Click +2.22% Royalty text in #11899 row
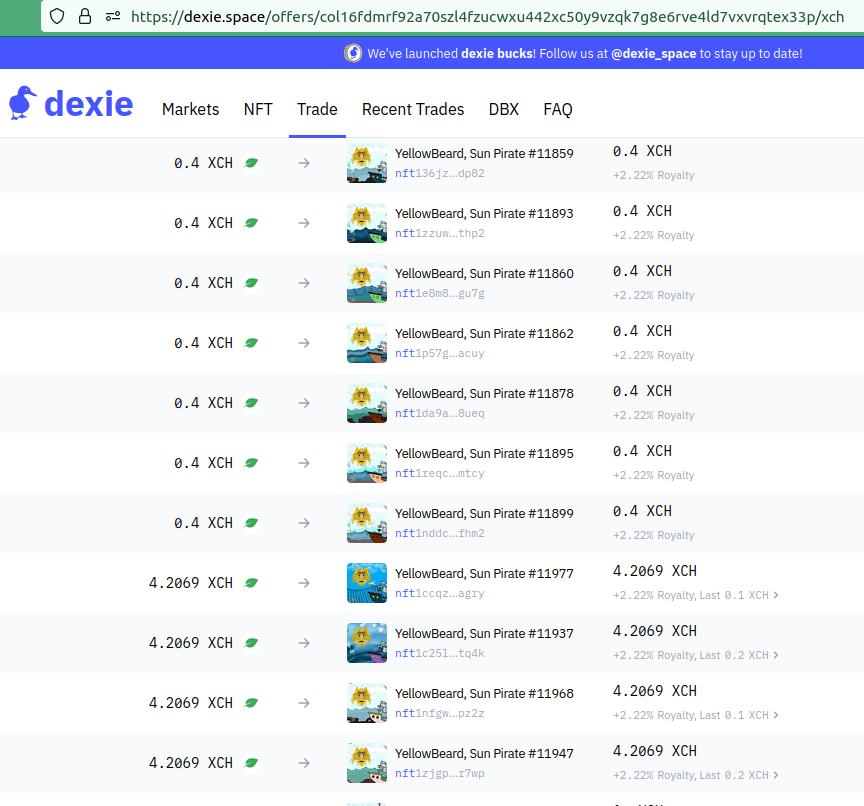Screen dimensions: 864x806 654,535
